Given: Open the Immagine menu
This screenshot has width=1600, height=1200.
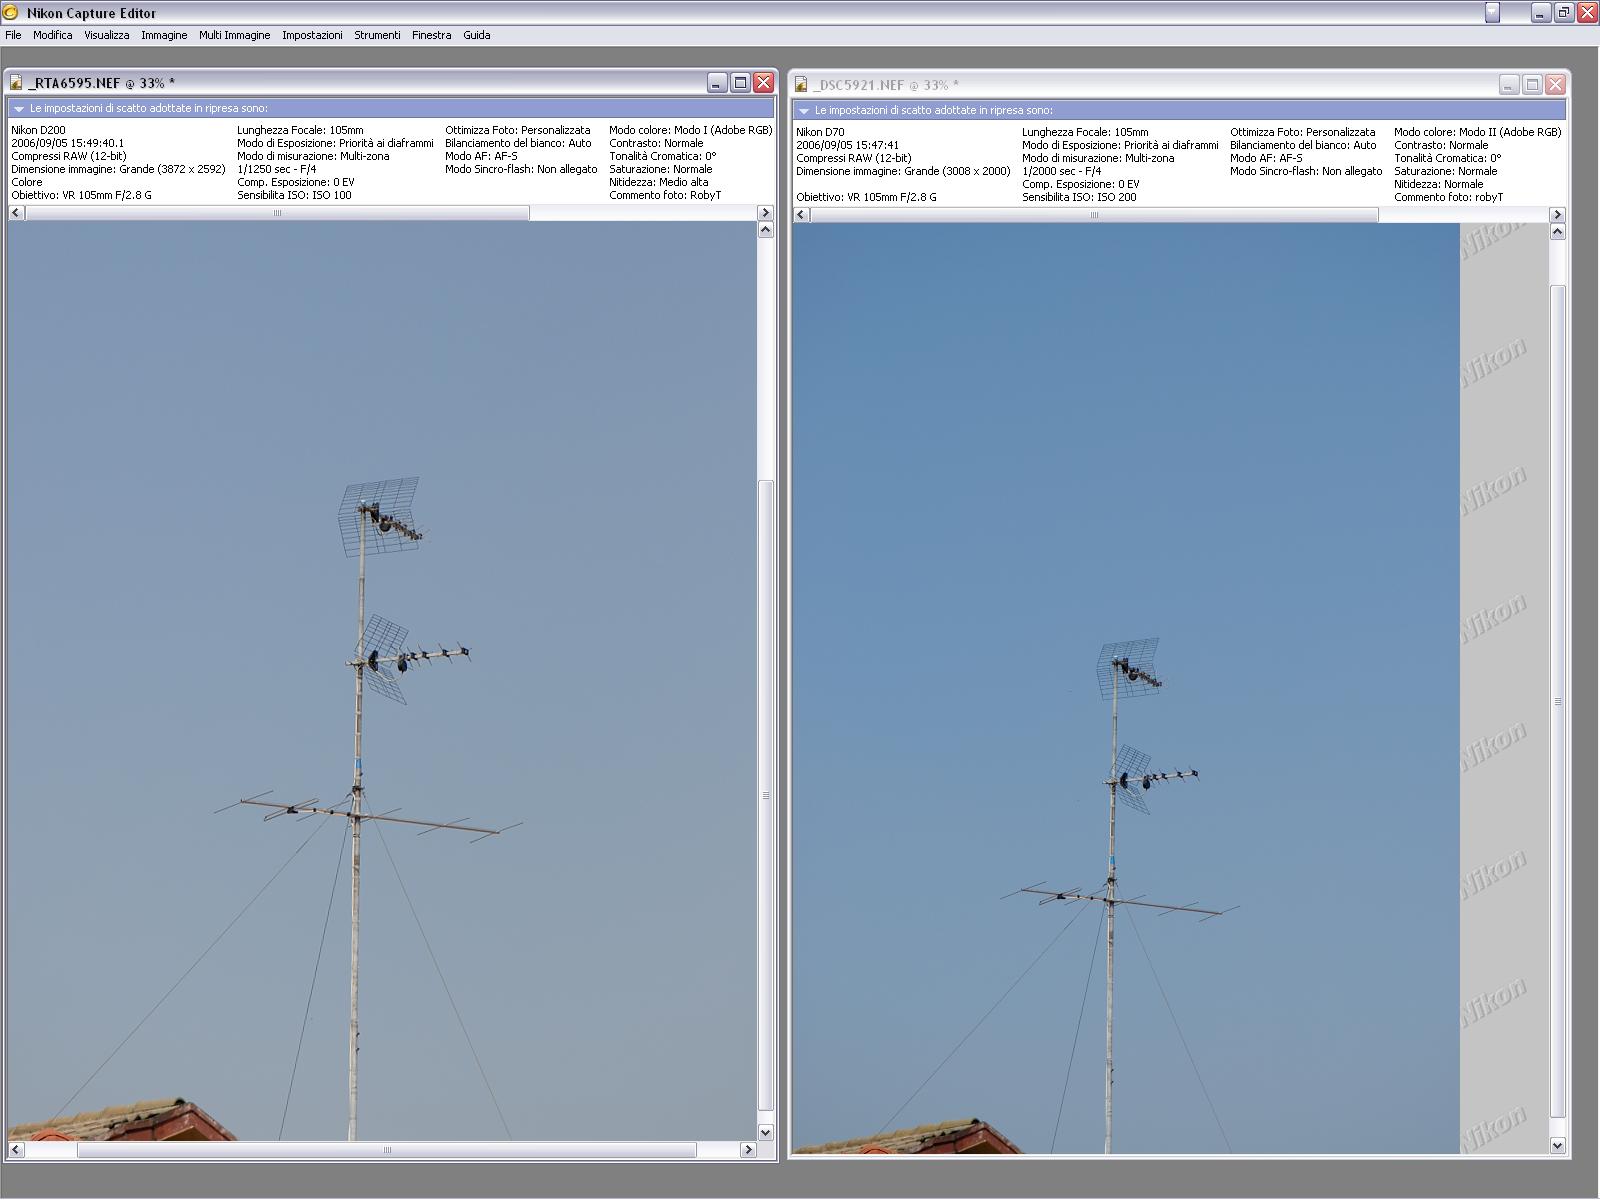Looking at the screenshot, I should click(164, 35).
